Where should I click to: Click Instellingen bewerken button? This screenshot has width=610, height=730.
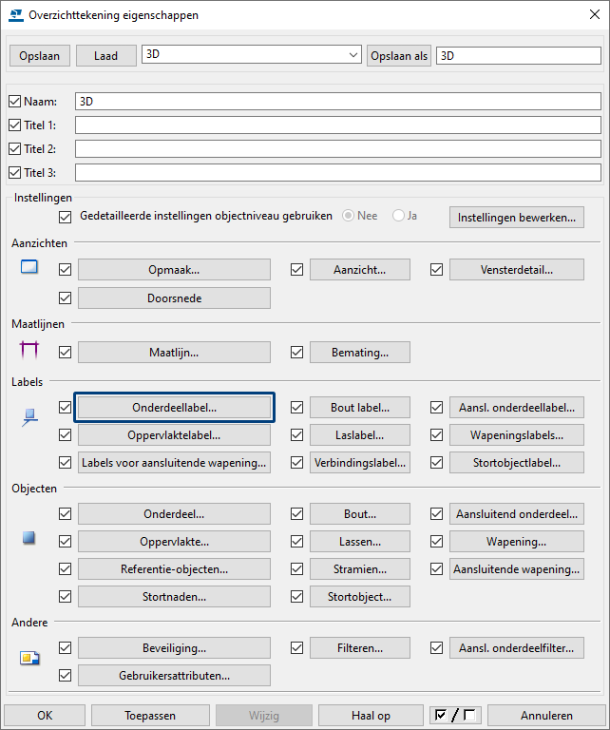pos(516,217)
